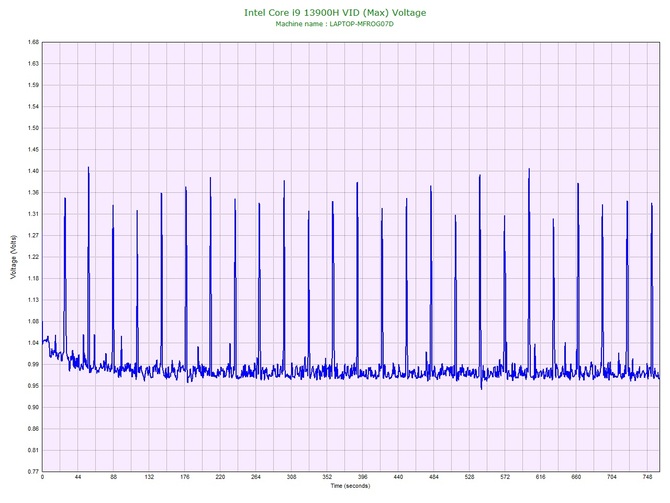Click the 748 seconds tick label
Viewport: 670px width, 503px height.
coord(647,478)
